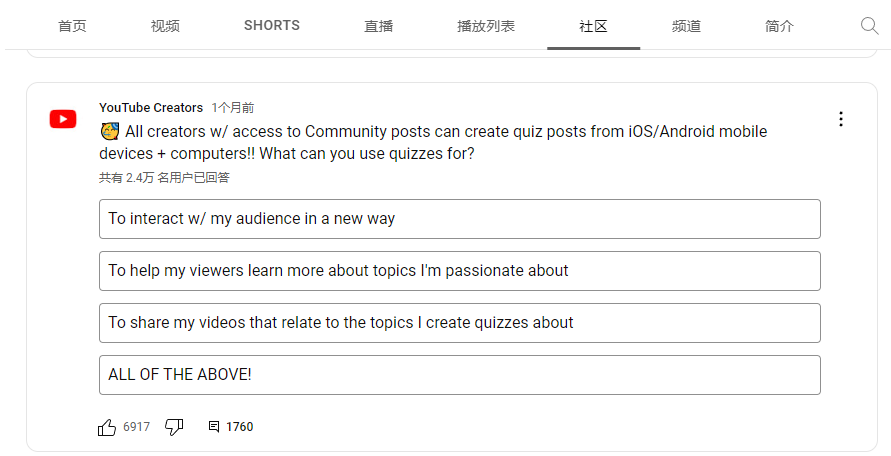Screen dimensions: 891x456
Task: Choose 'To help my viewers learn more'
Action: point(460,271)
